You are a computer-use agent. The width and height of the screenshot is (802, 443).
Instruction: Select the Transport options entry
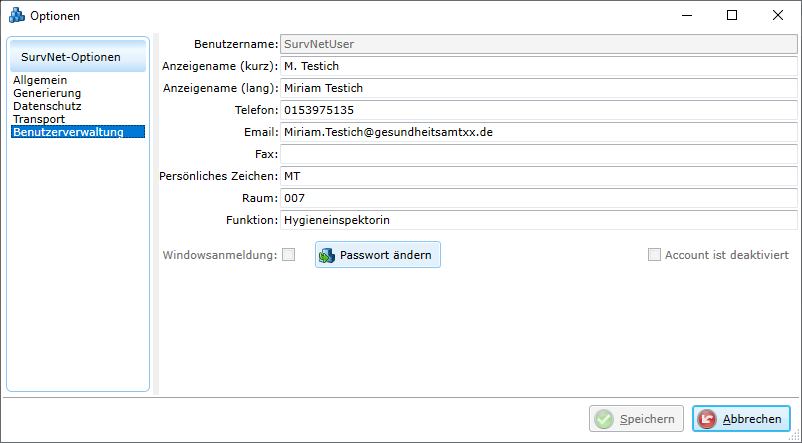point(39,119)
